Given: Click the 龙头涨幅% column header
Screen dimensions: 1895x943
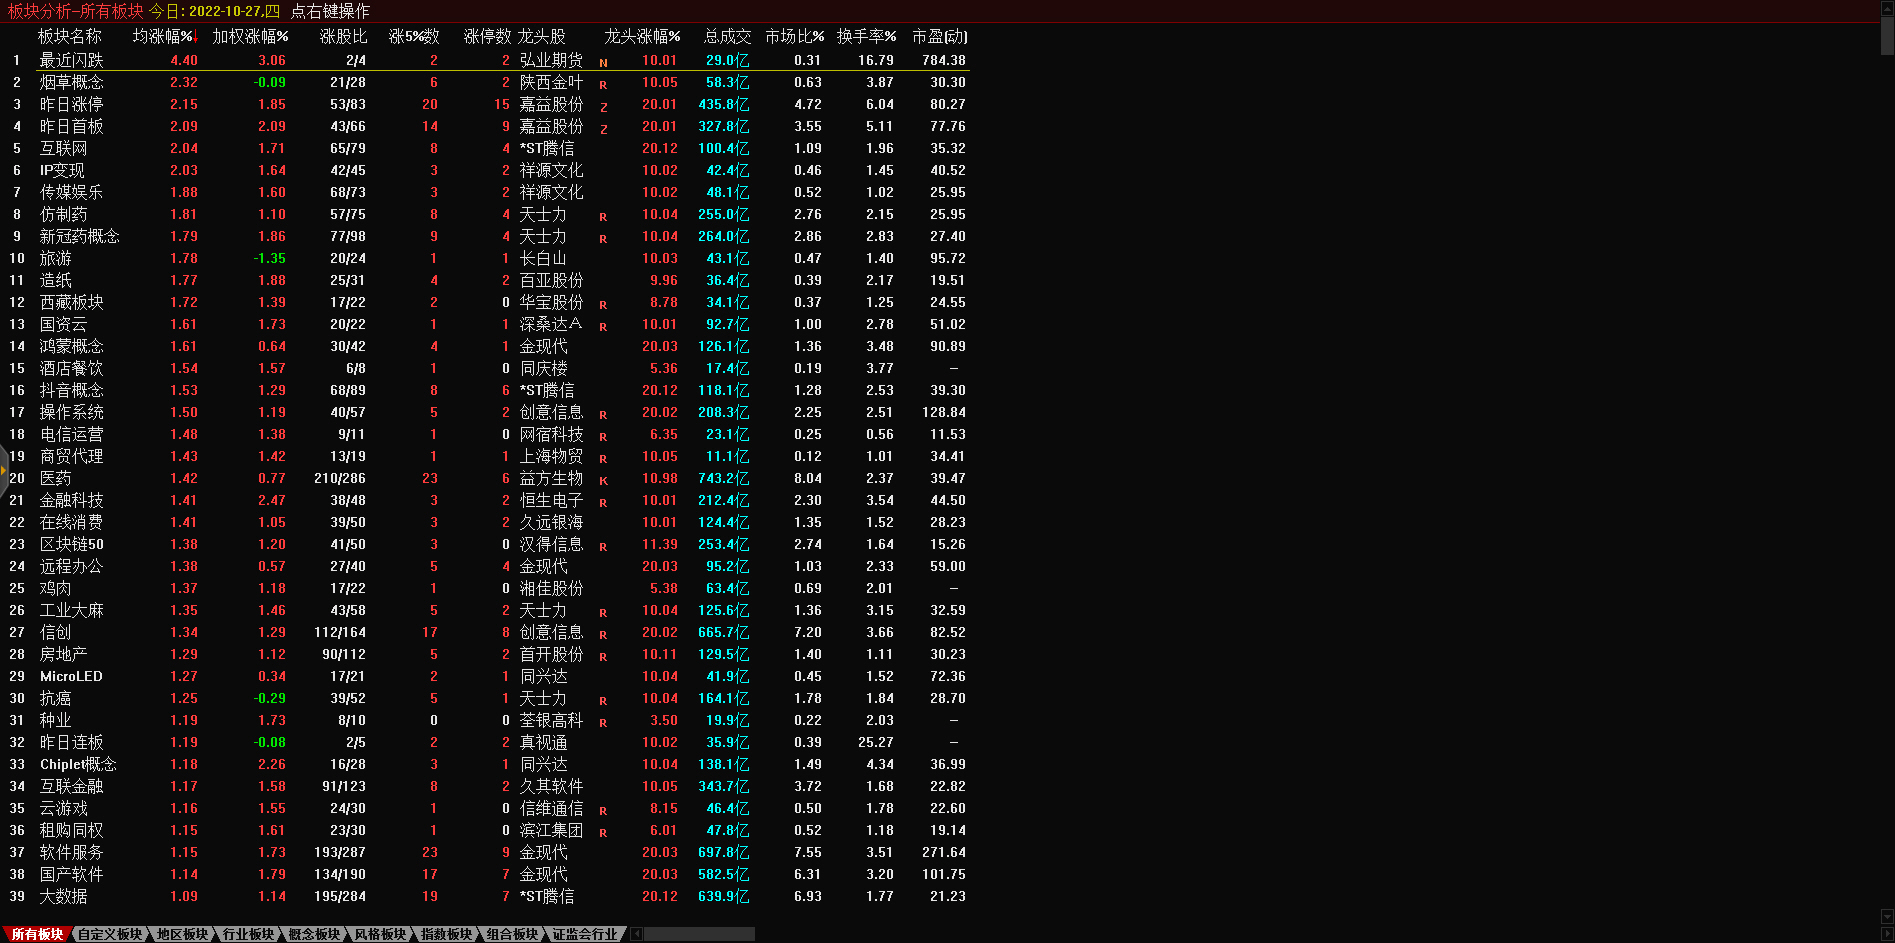Looking at the screenshot, I should pyautogui.click(x=642, y=37).
